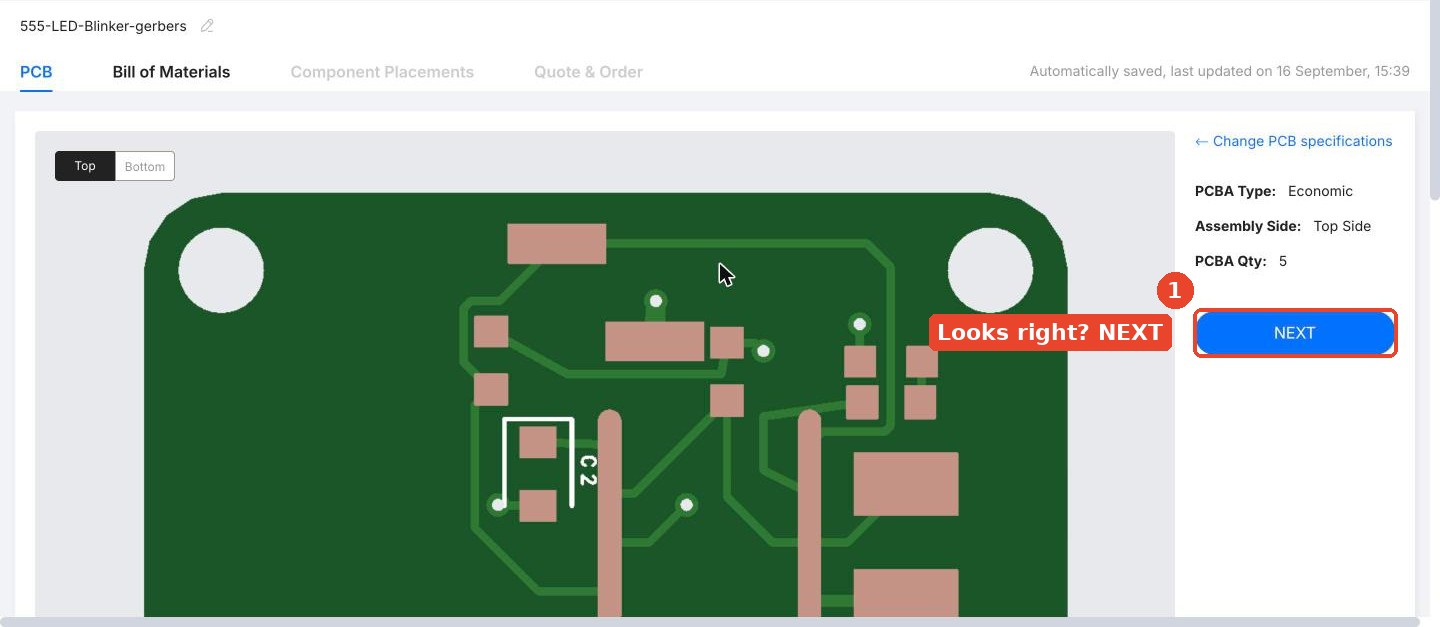The width and height of the screenshot is (1440, 627).
Task: Click the horizontal scrollbar at the bottom
Action: pos(710,622)
